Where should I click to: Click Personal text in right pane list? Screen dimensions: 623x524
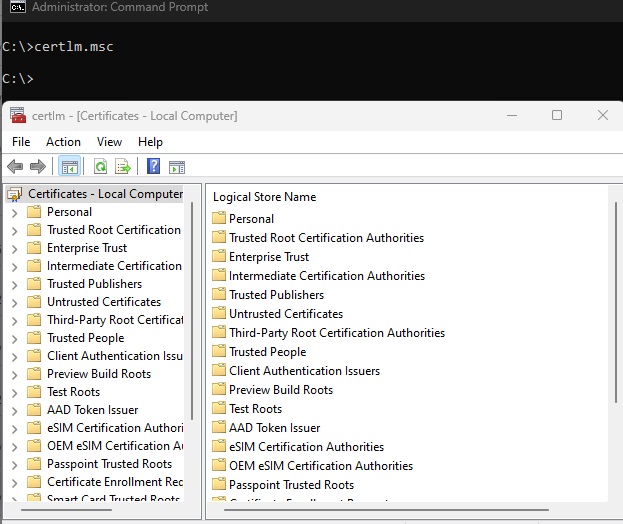[252, 218]
